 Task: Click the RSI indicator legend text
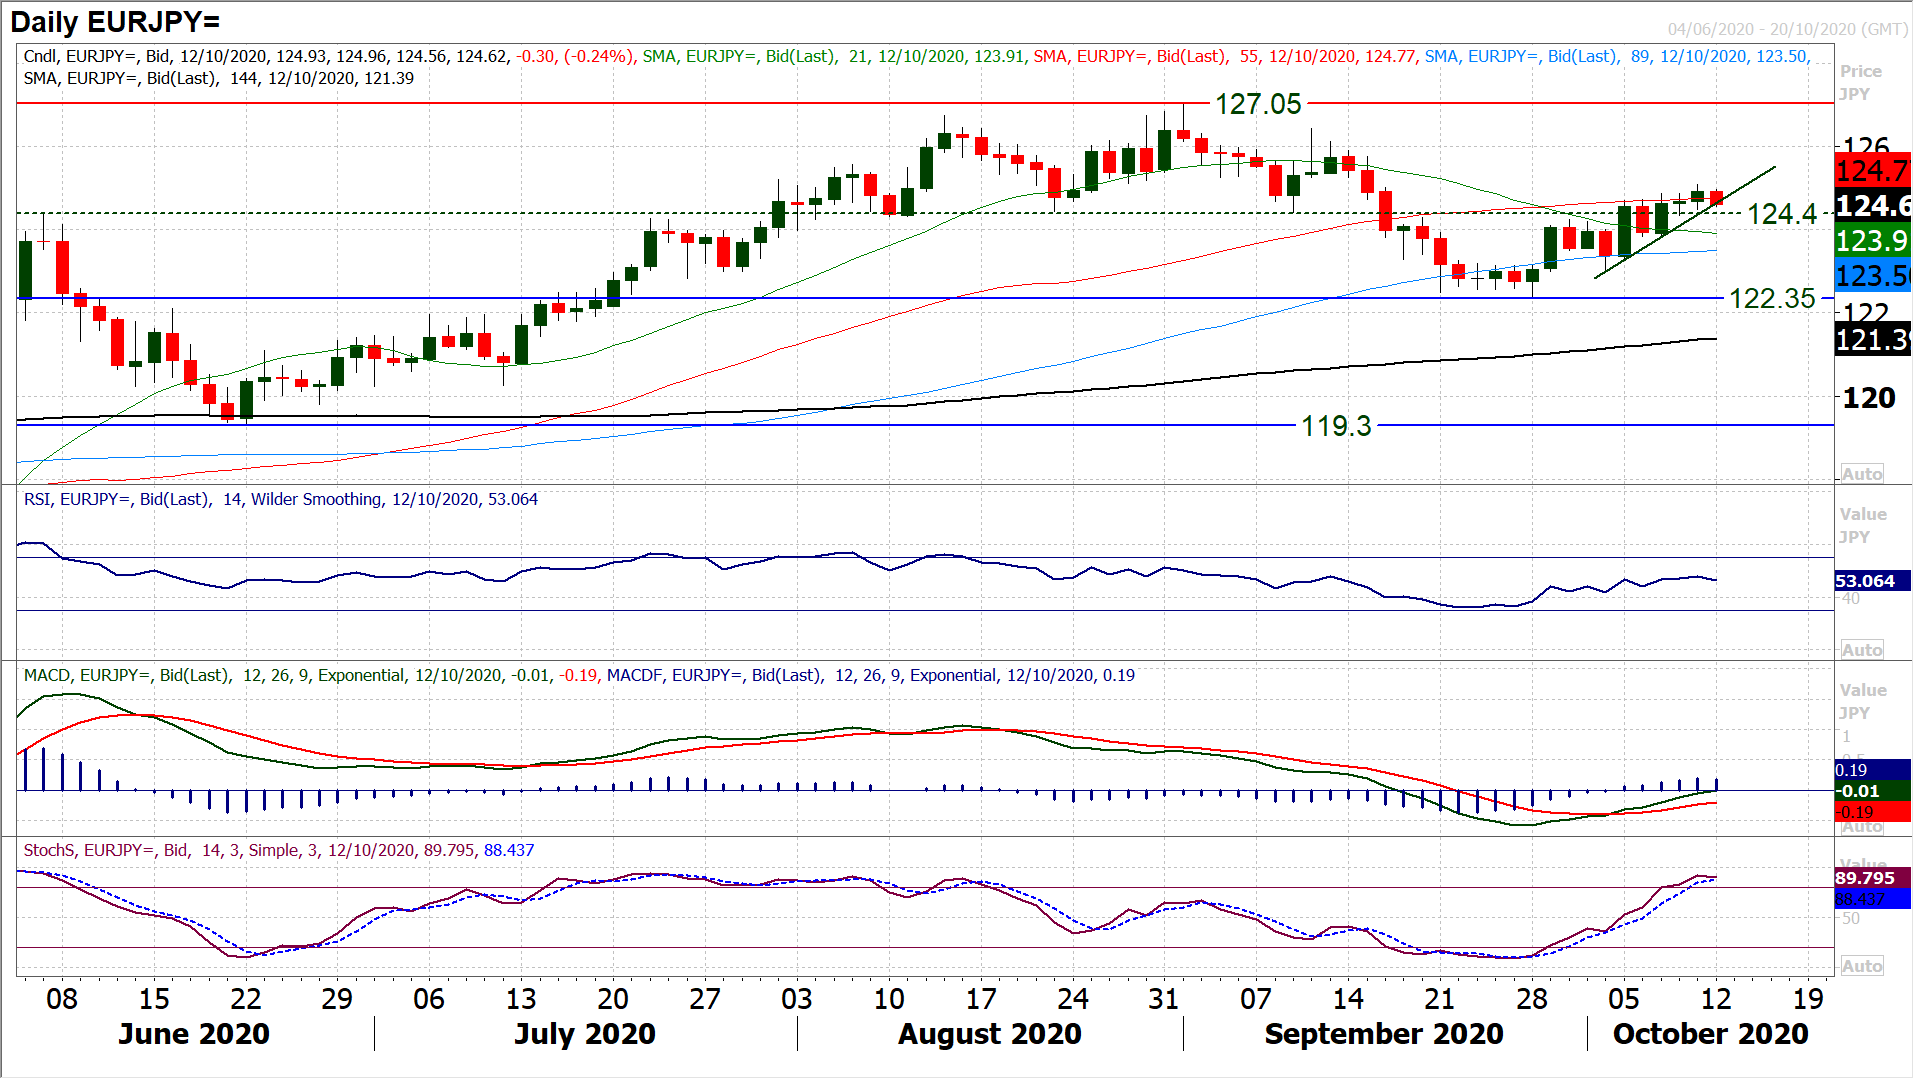click(281, 499)
